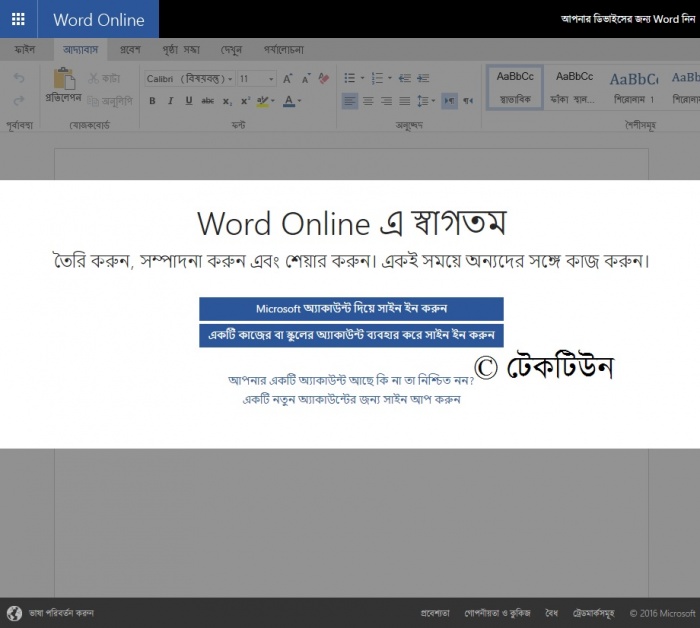Click the Decrease Indent icon
The width and height of the screenshot is (700, 628).
pos(405,78)
